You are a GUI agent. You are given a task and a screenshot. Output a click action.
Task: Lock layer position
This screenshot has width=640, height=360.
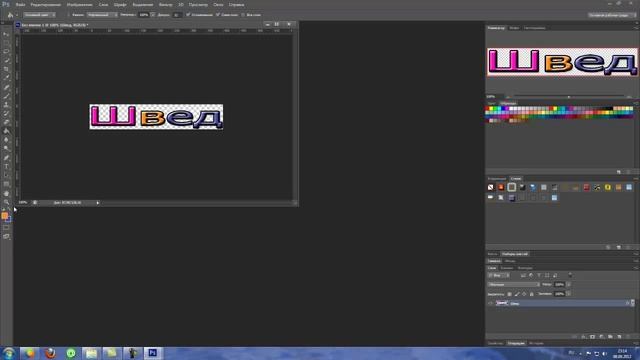click(x=524, y=294)
